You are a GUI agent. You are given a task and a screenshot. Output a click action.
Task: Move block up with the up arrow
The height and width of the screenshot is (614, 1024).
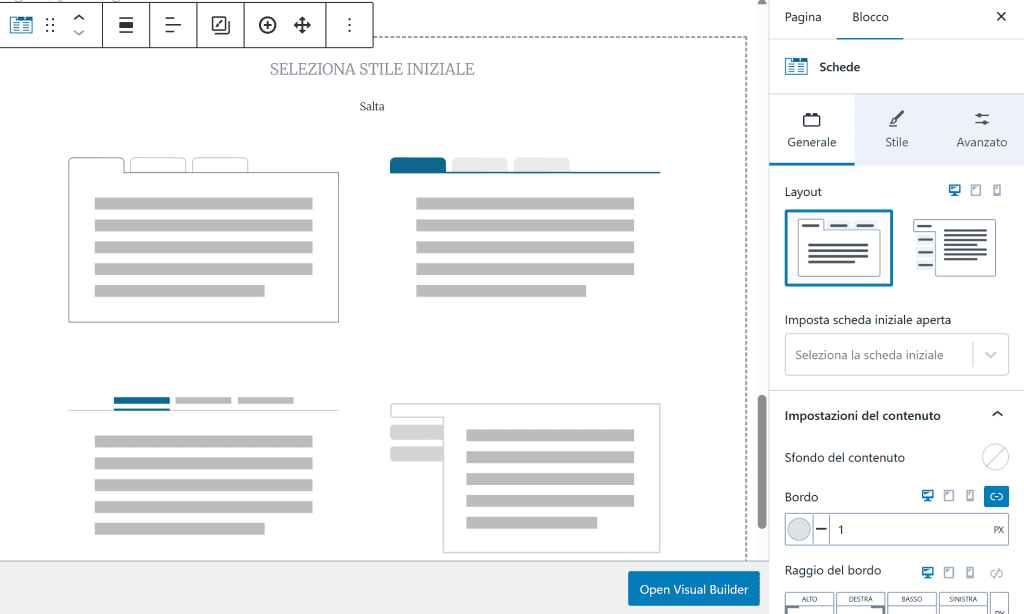click(79, 18)
